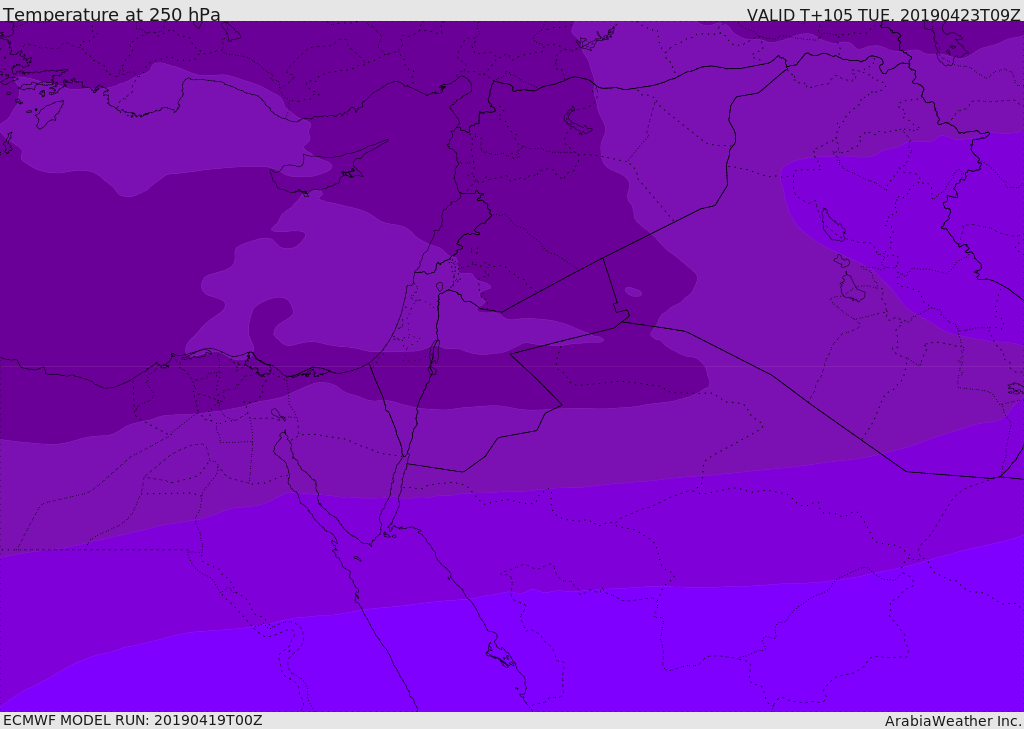Image resolution: width=1024 pixels, height=729 pixels.
Task: Click the 'ArabiaWeather Inc.' credit text
Action: click(953, 721)
